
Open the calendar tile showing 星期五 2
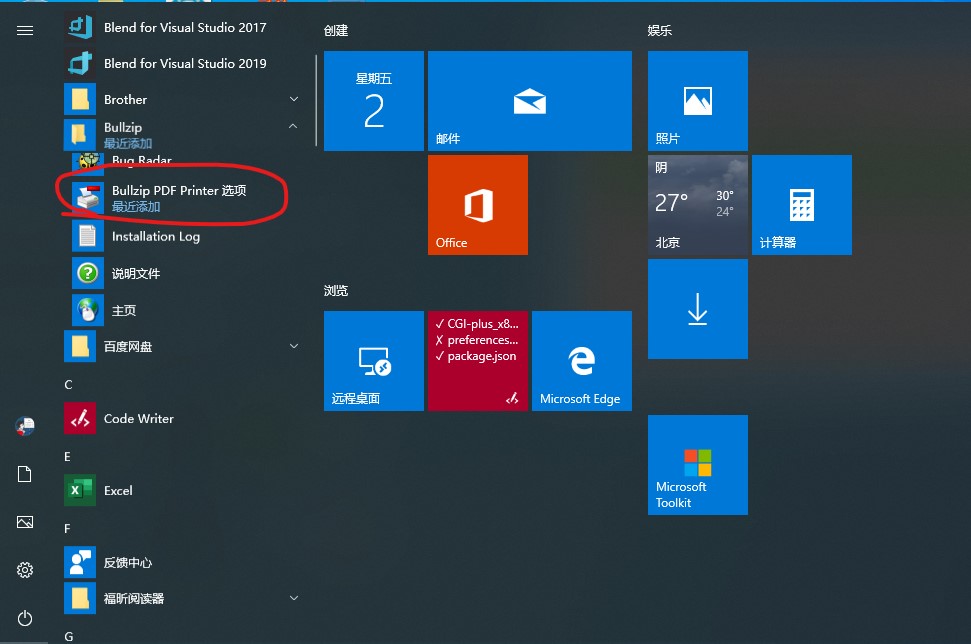(374, 101)
